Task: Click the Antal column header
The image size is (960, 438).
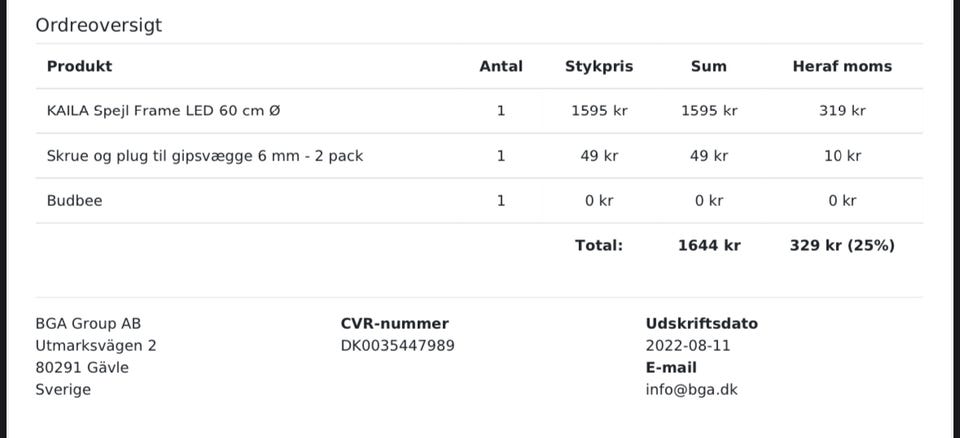Action: (x=501, y=66)
